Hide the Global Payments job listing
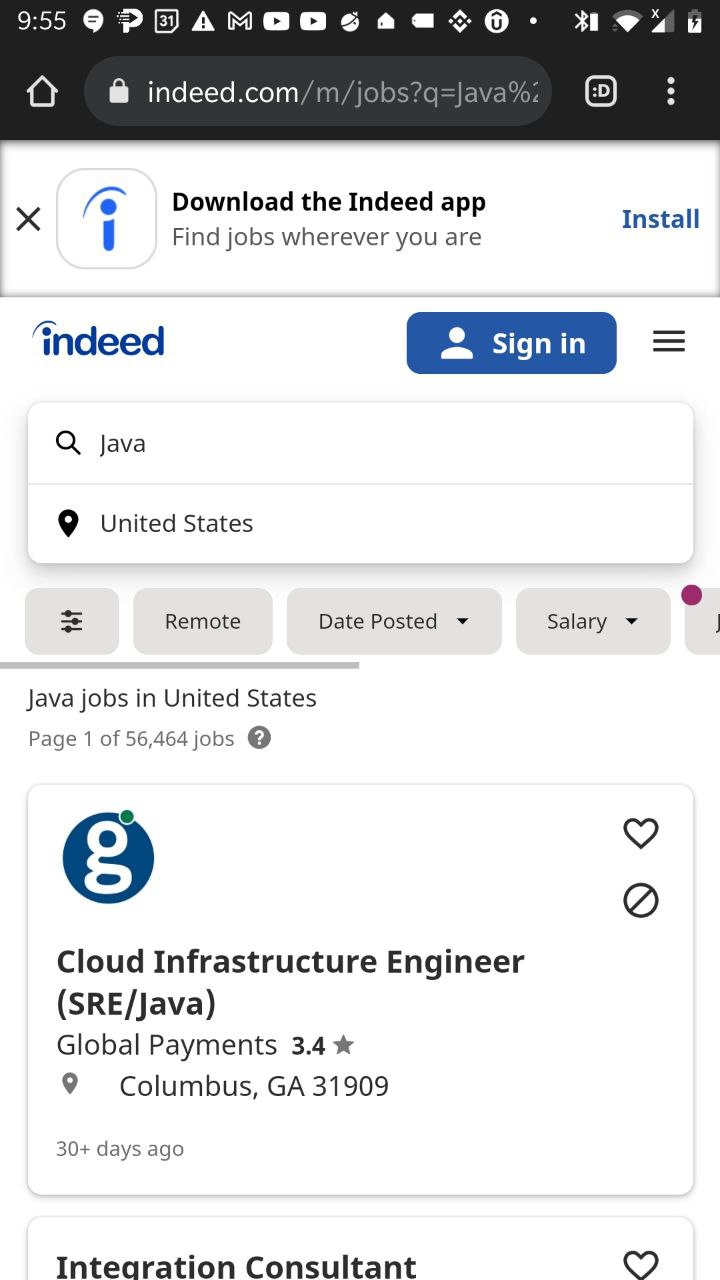 pyautogui.click(x=641, y=901)
